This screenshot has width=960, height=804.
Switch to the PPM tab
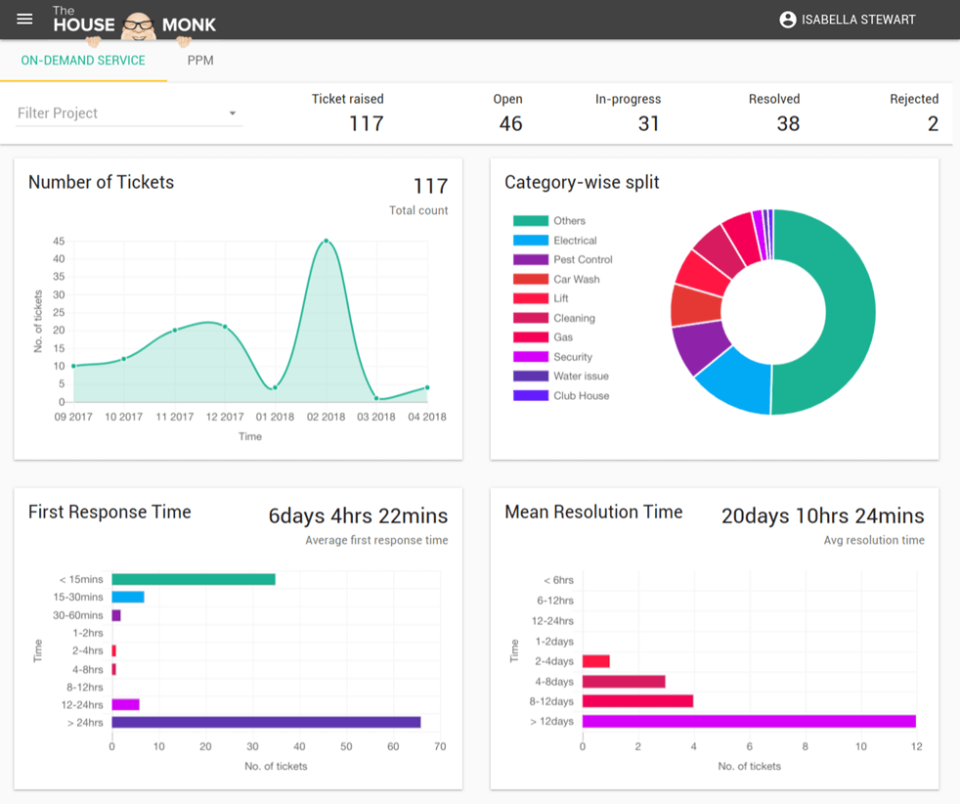tap(200, 61)
